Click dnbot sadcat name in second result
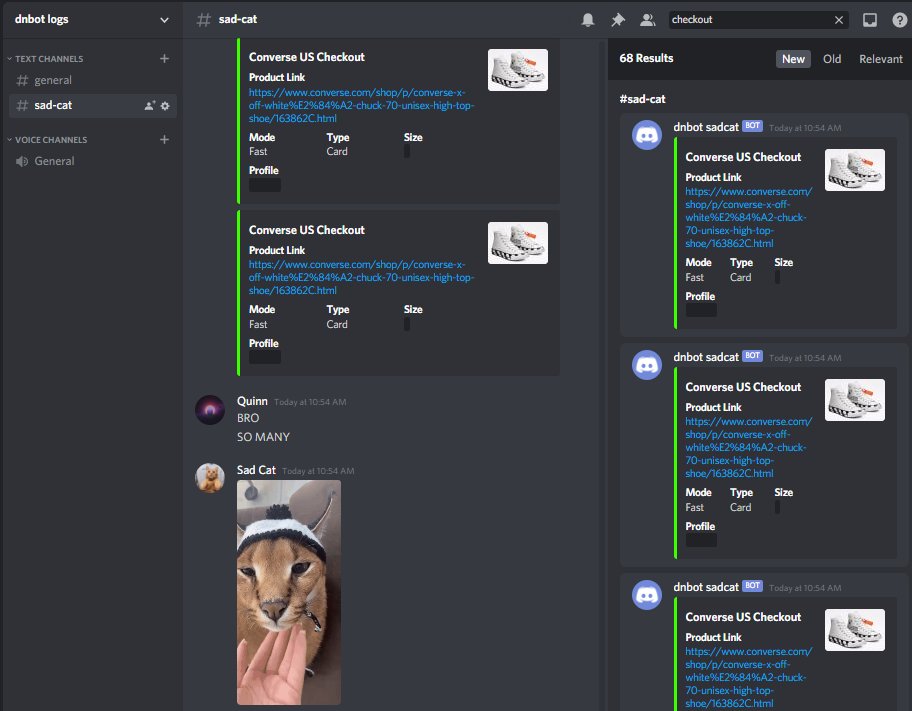 (x=706, y=357)
